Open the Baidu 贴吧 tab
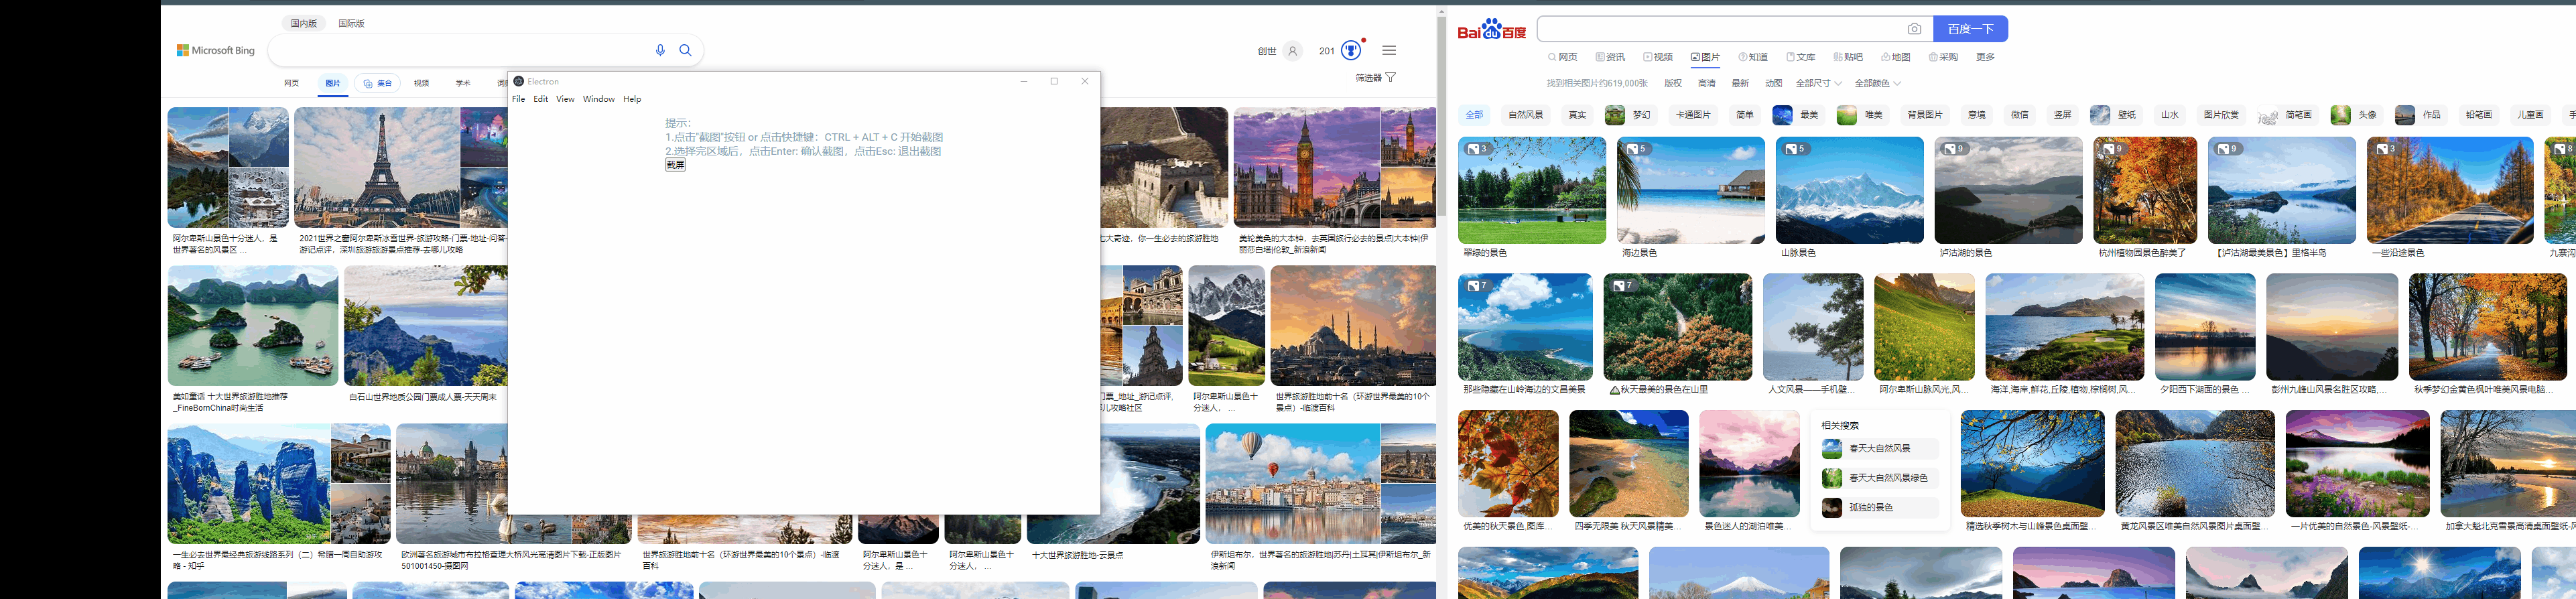This screenshot has height=599, width=2576. tap(1848, 57)
